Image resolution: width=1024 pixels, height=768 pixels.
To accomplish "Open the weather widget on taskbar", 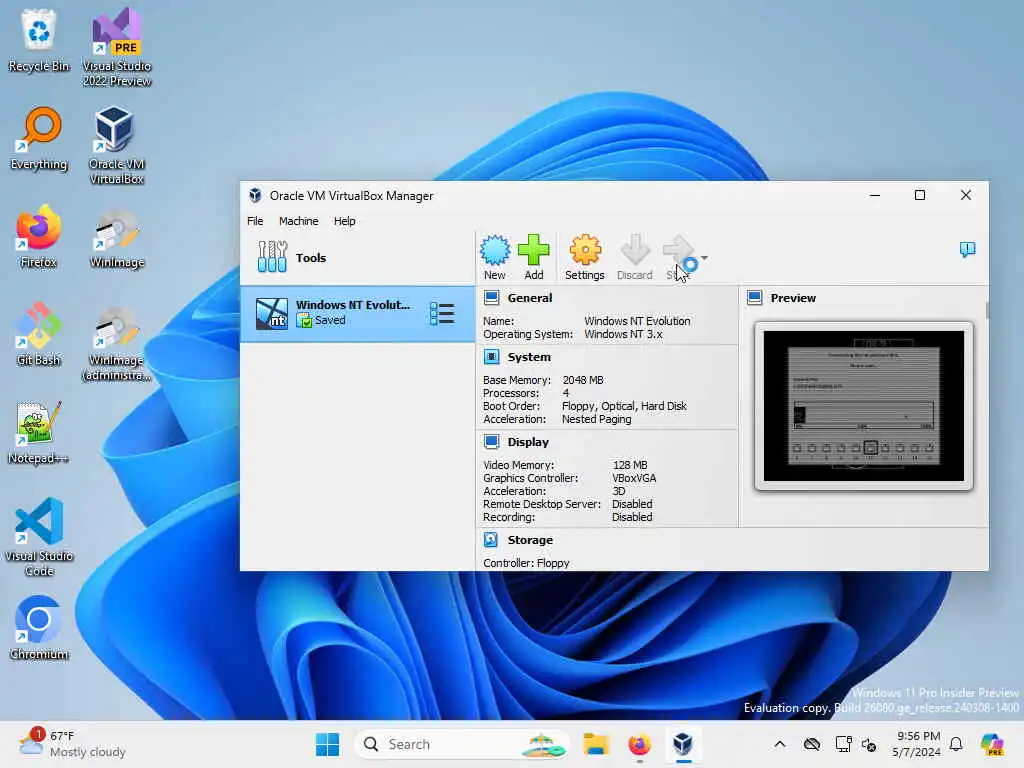I will (x=72, y=744).
